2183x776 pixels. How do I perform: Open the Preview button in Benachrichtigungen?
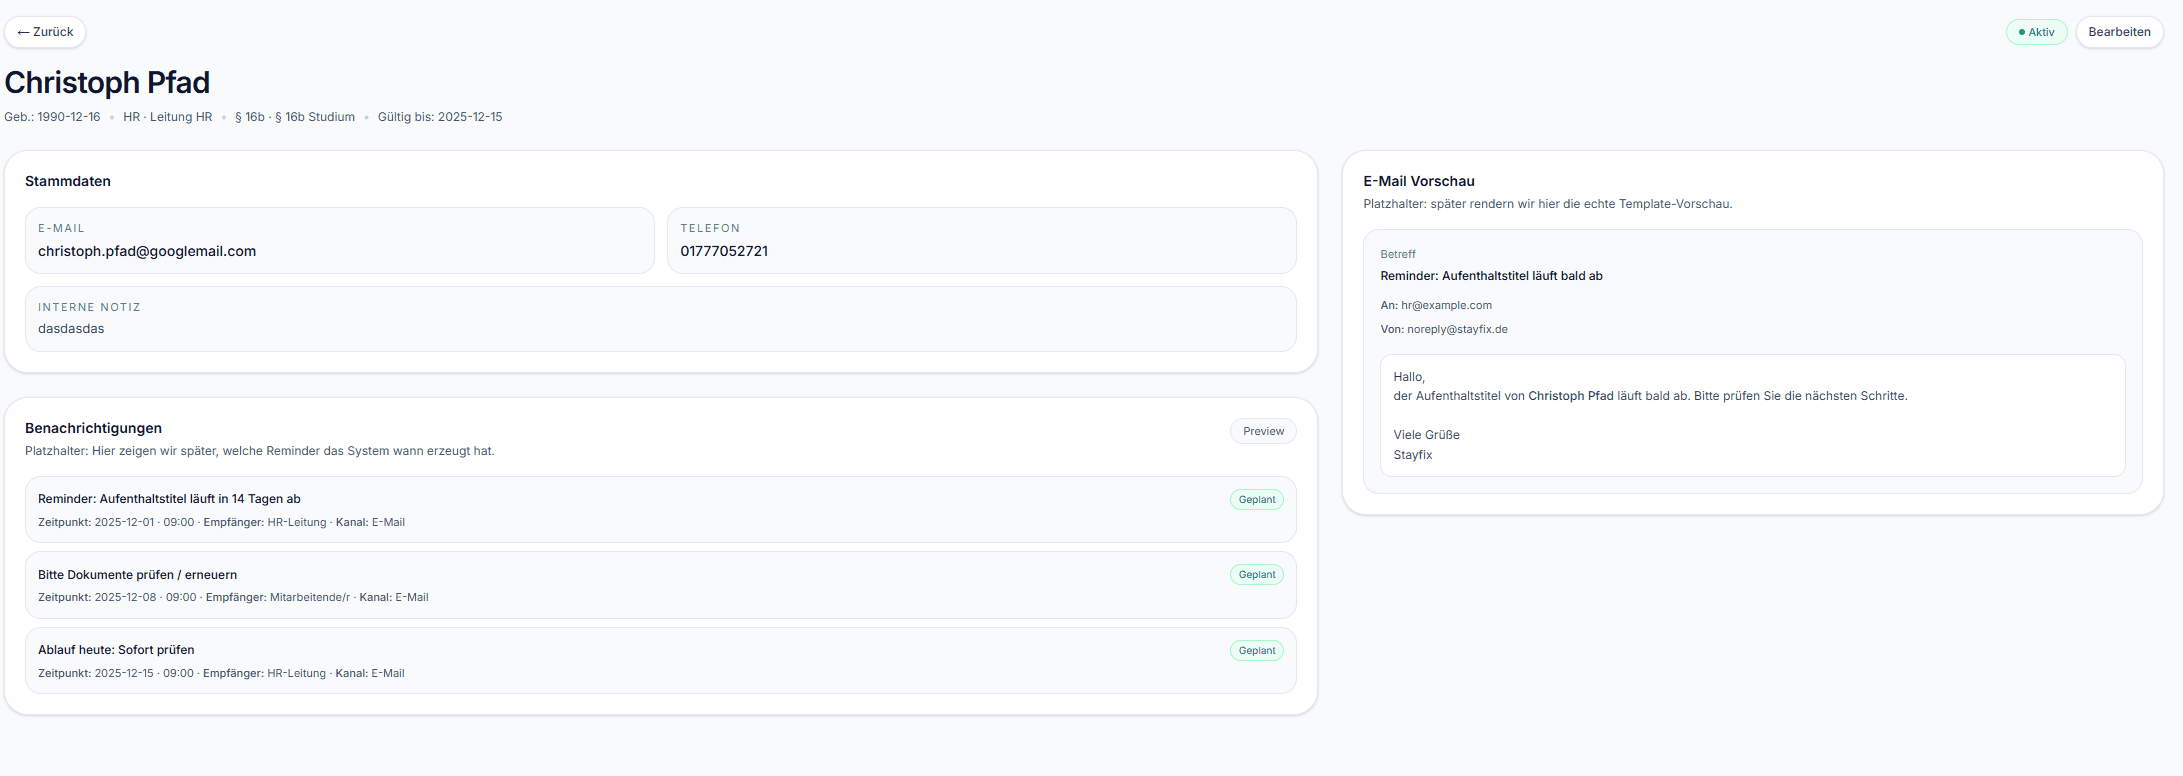click(x=1263, y=431)
